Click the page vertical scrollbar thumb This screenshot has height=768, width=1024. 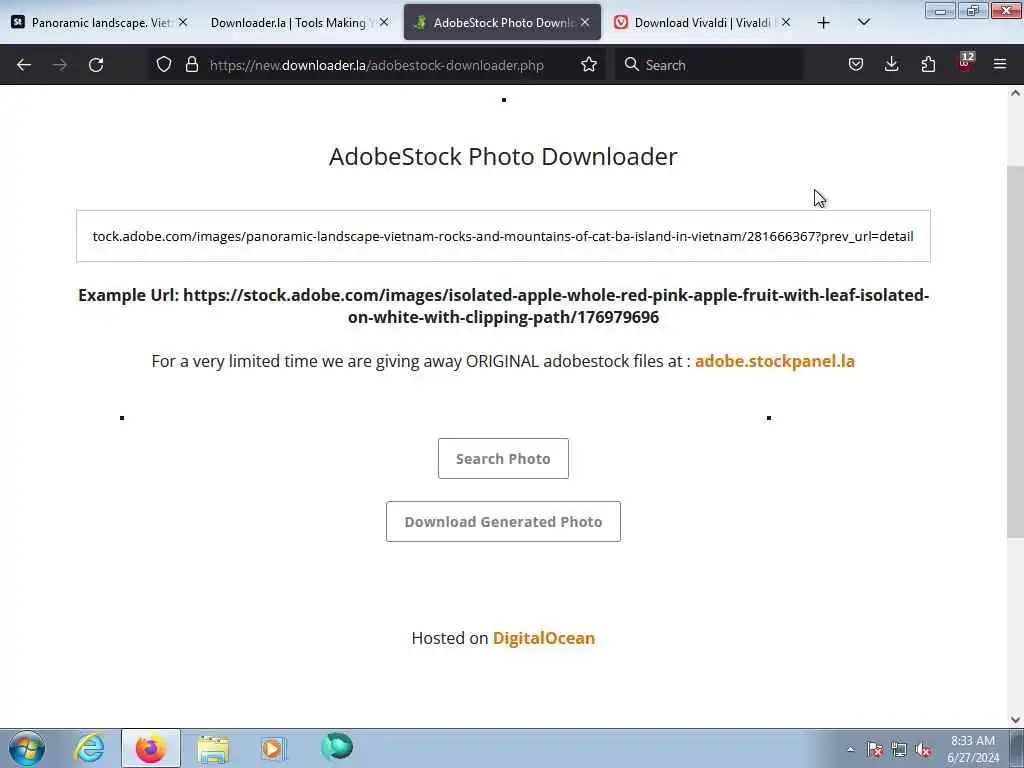point(1015,353)
